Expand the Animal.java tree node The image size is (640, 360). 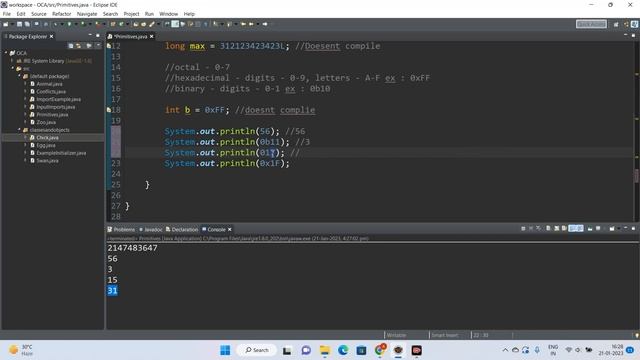pyautogui.click(x=25, y=84)
